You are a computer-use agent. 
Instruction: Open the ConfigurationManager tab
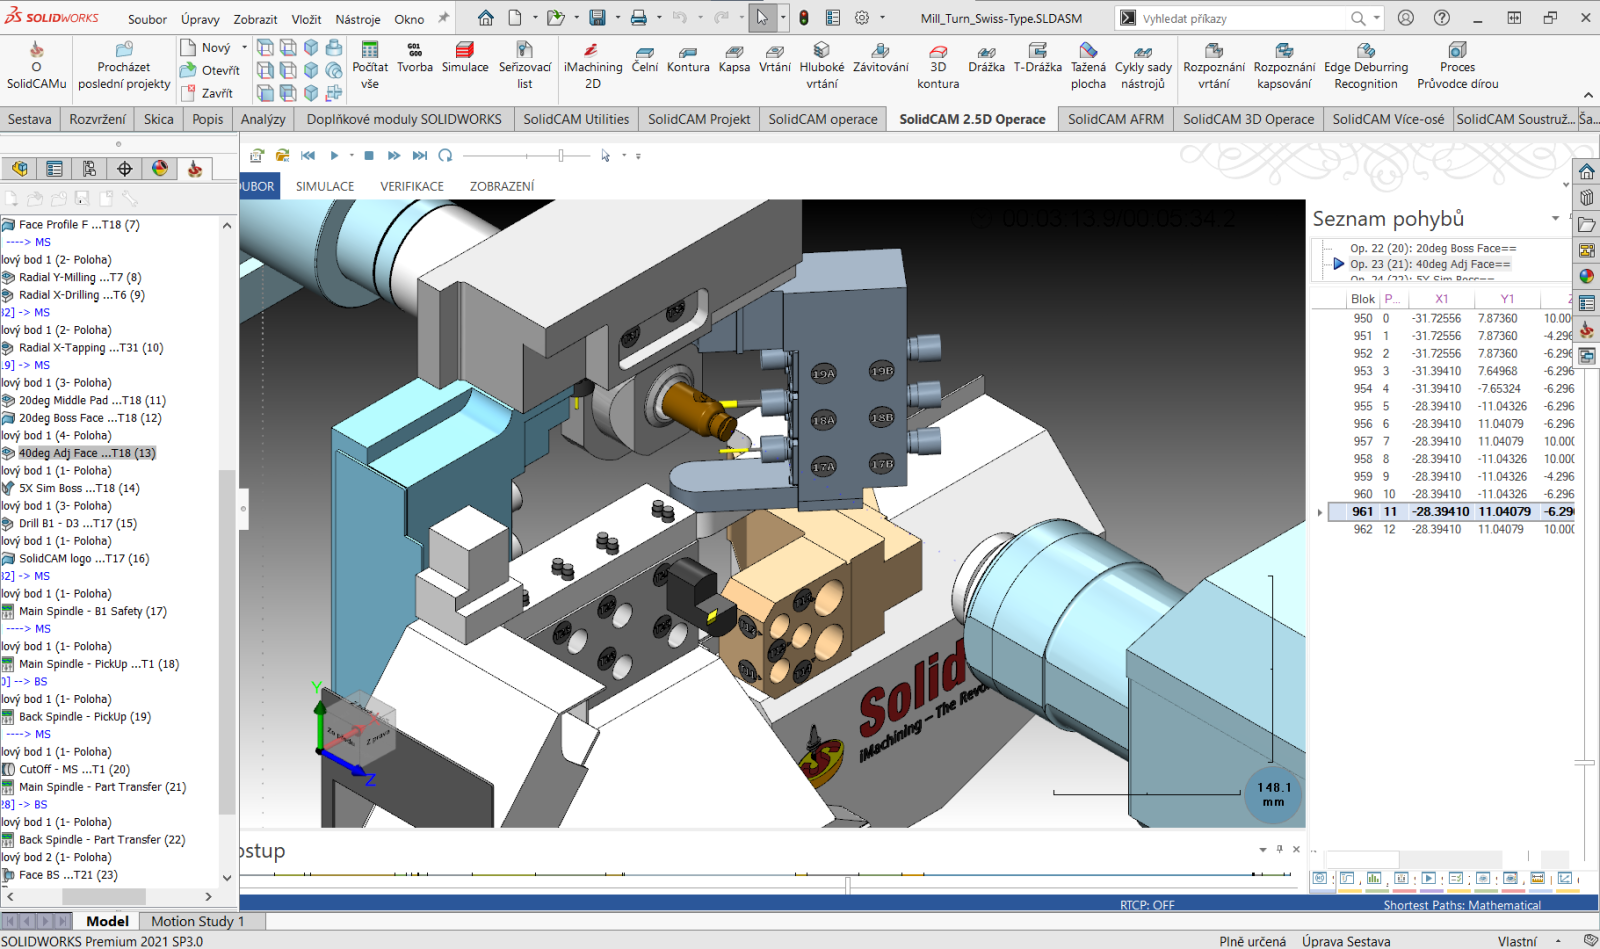click(89, 169)
